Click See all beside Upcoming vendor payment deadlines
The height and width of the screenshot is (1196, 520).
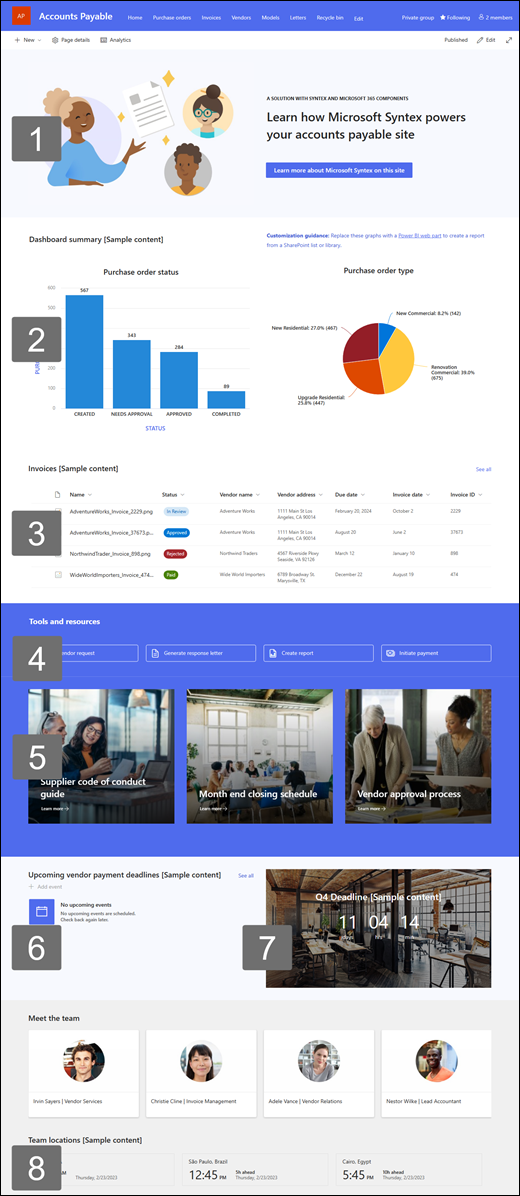point(246,876)
